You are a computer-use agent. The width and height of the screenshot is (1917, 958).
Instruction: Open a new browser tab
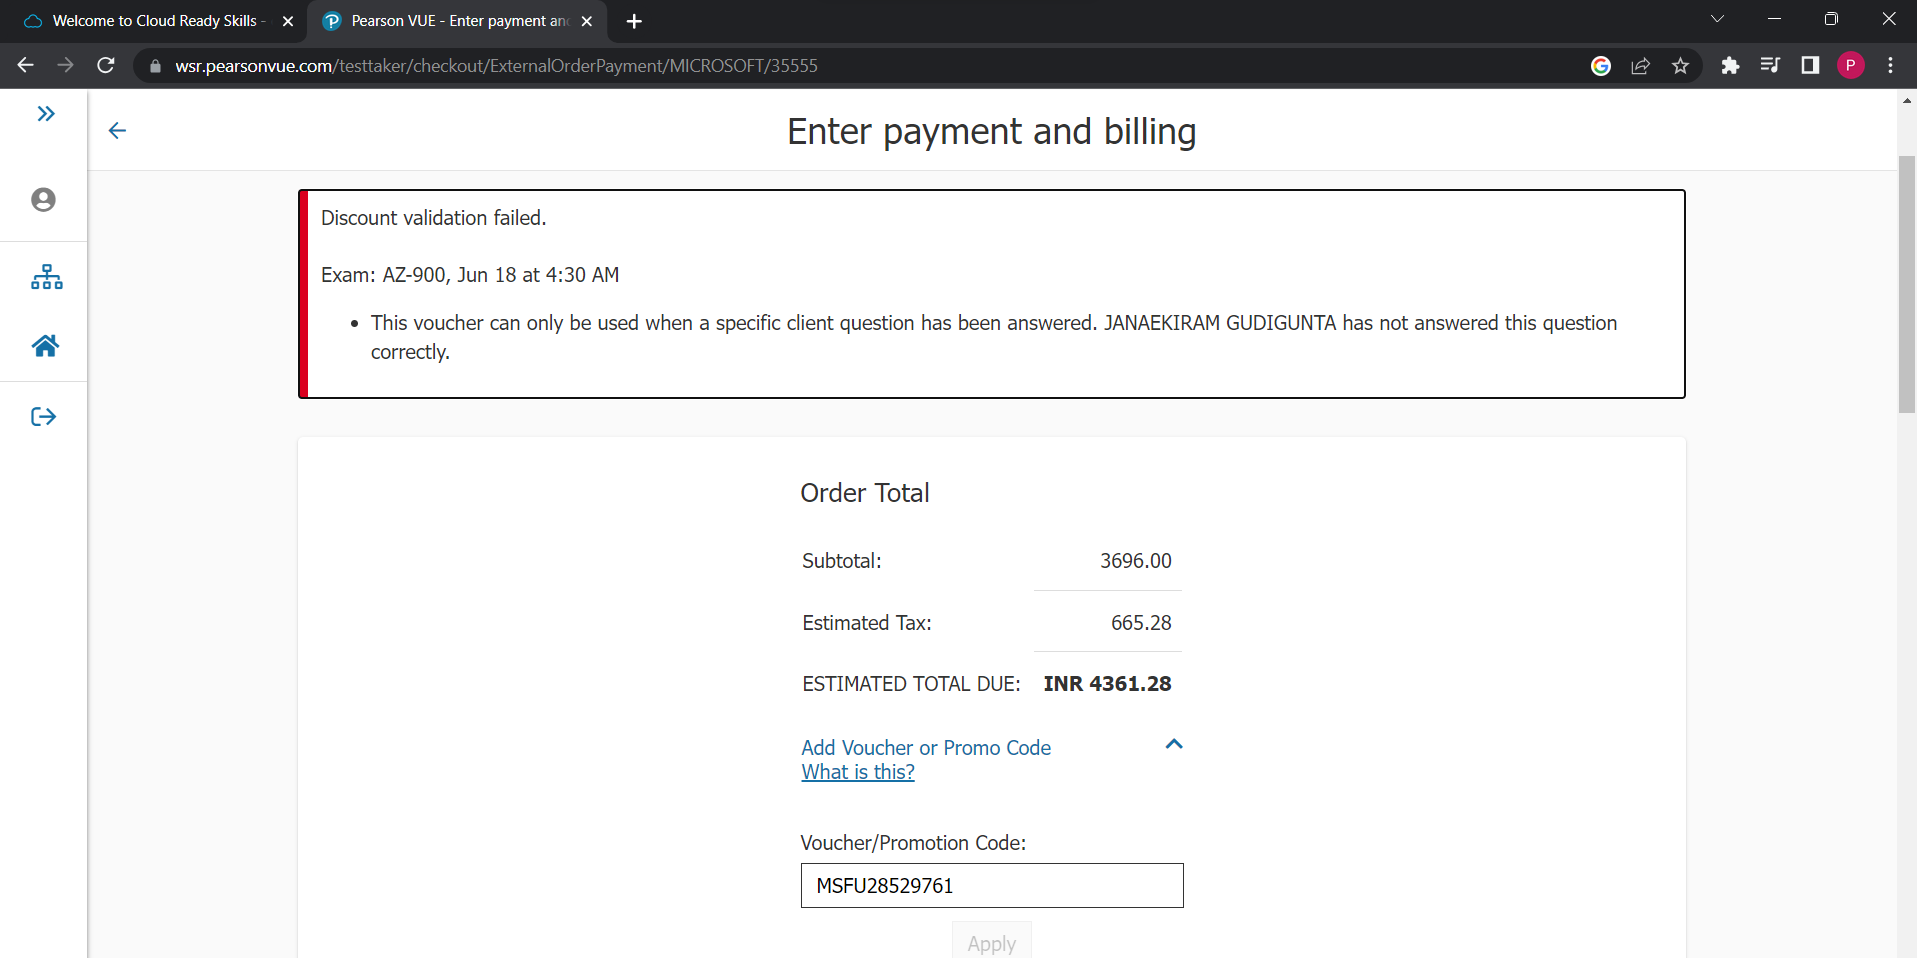634,21
